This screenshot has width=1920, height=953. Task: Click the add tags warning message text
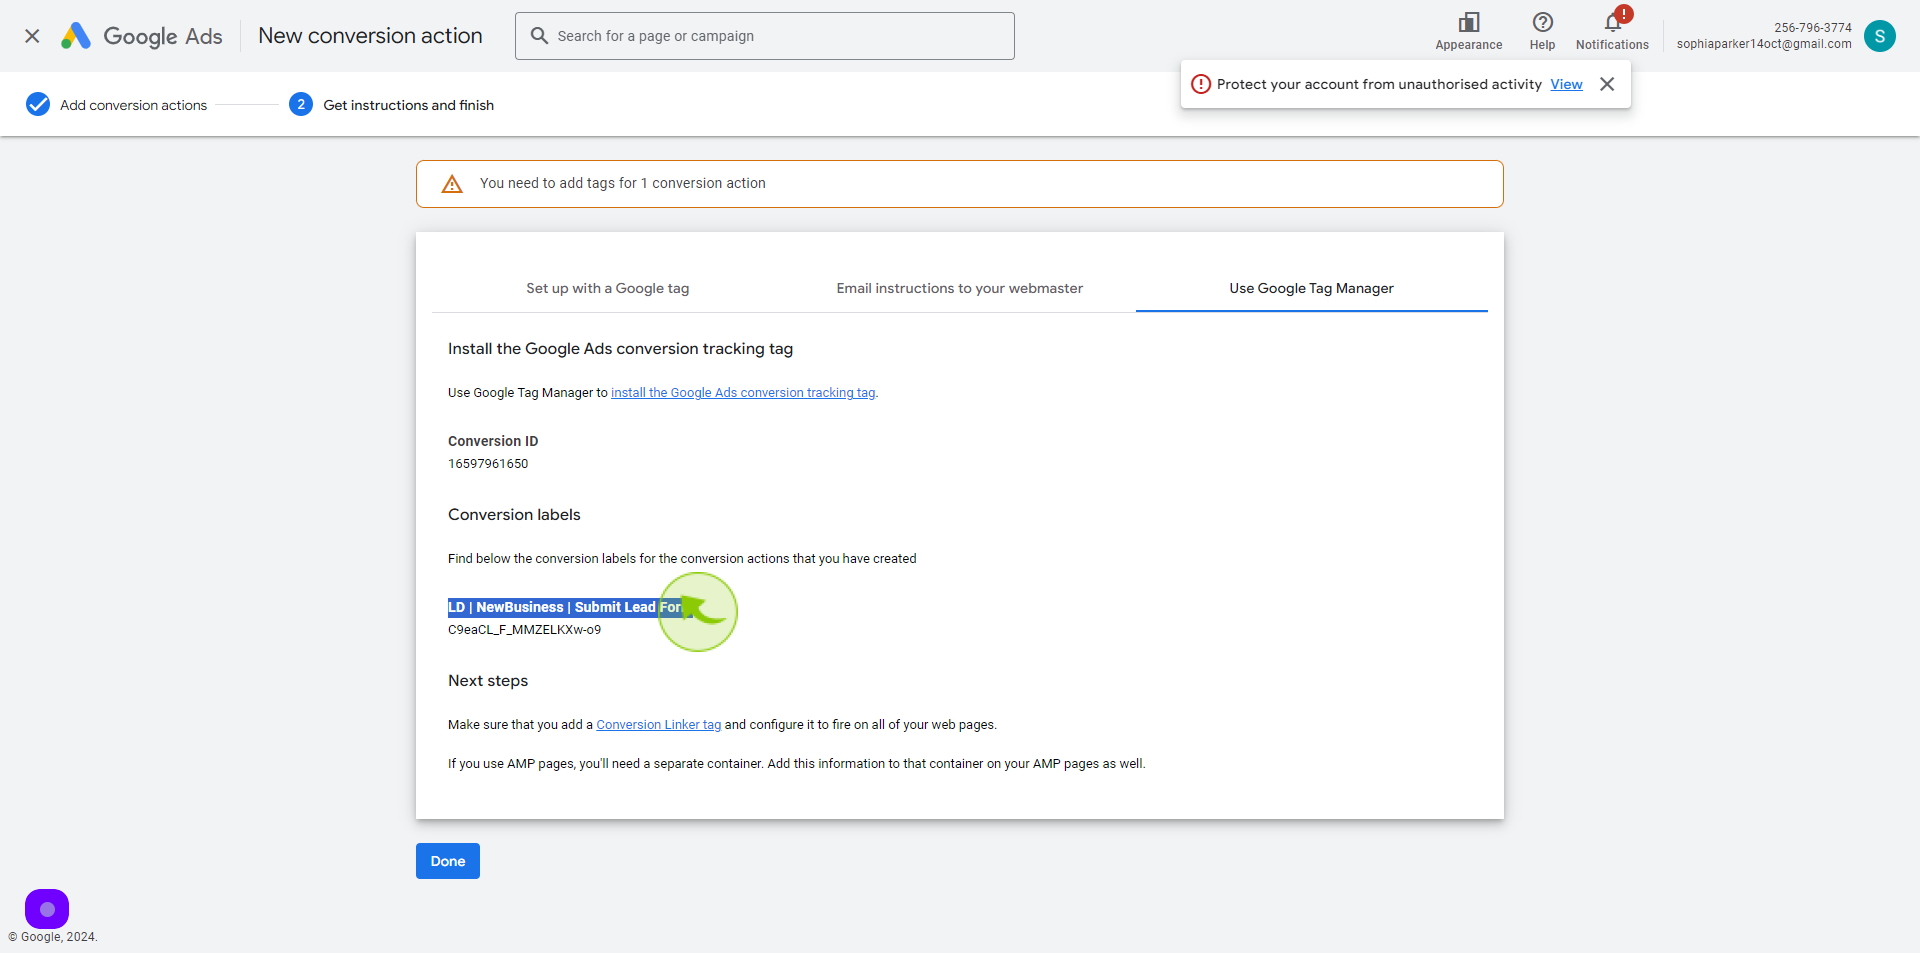(622, 183)
